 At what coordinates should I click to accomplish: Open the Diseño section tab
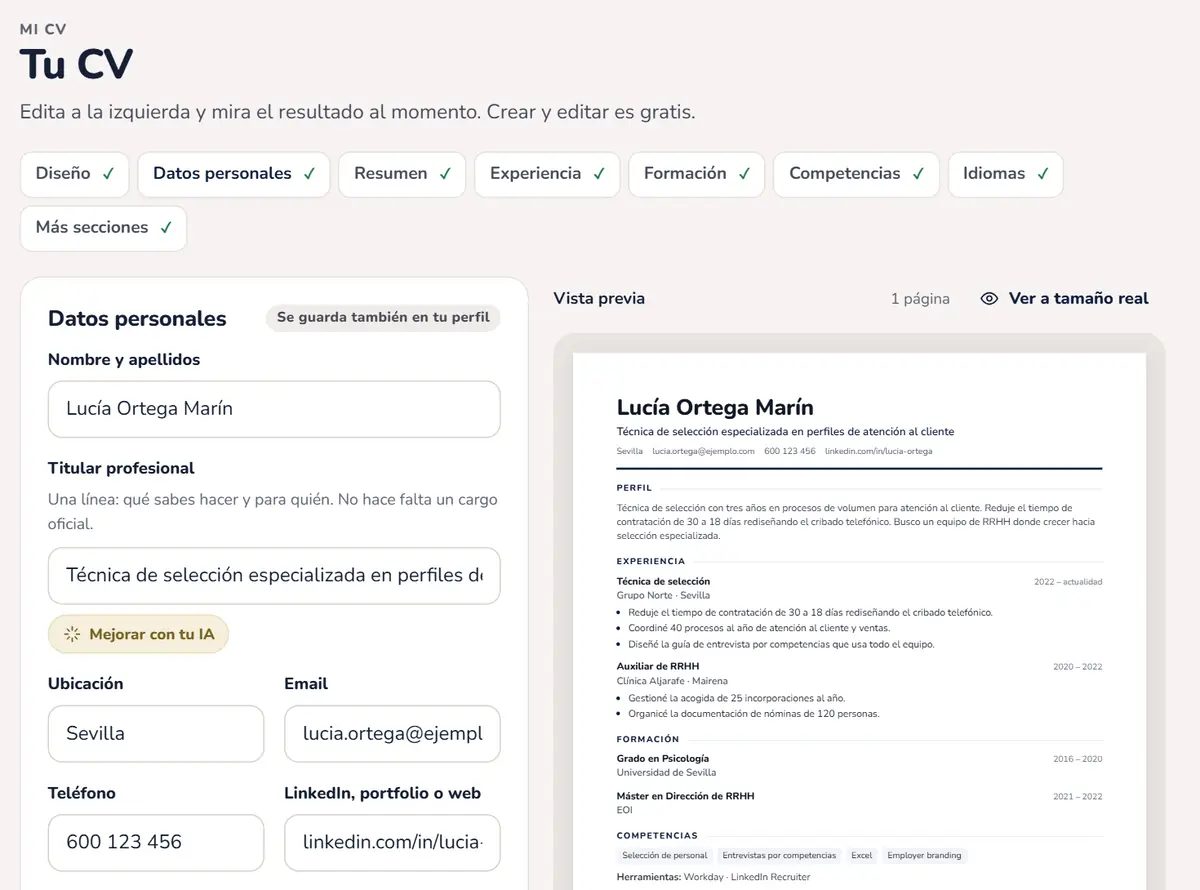(75, 174)
